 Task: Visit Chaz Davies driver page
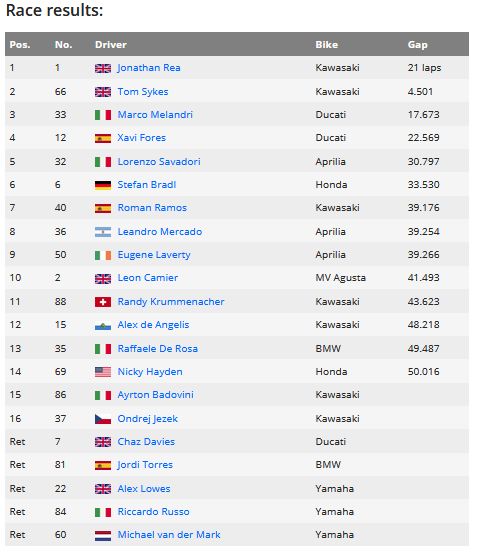point(146,442)
